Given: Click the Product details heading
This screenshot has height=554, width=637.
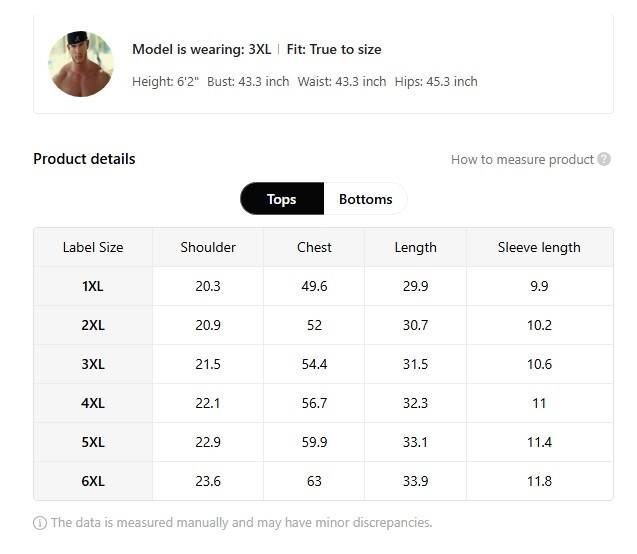Looking at the screenshot, I should coord(84,159).
